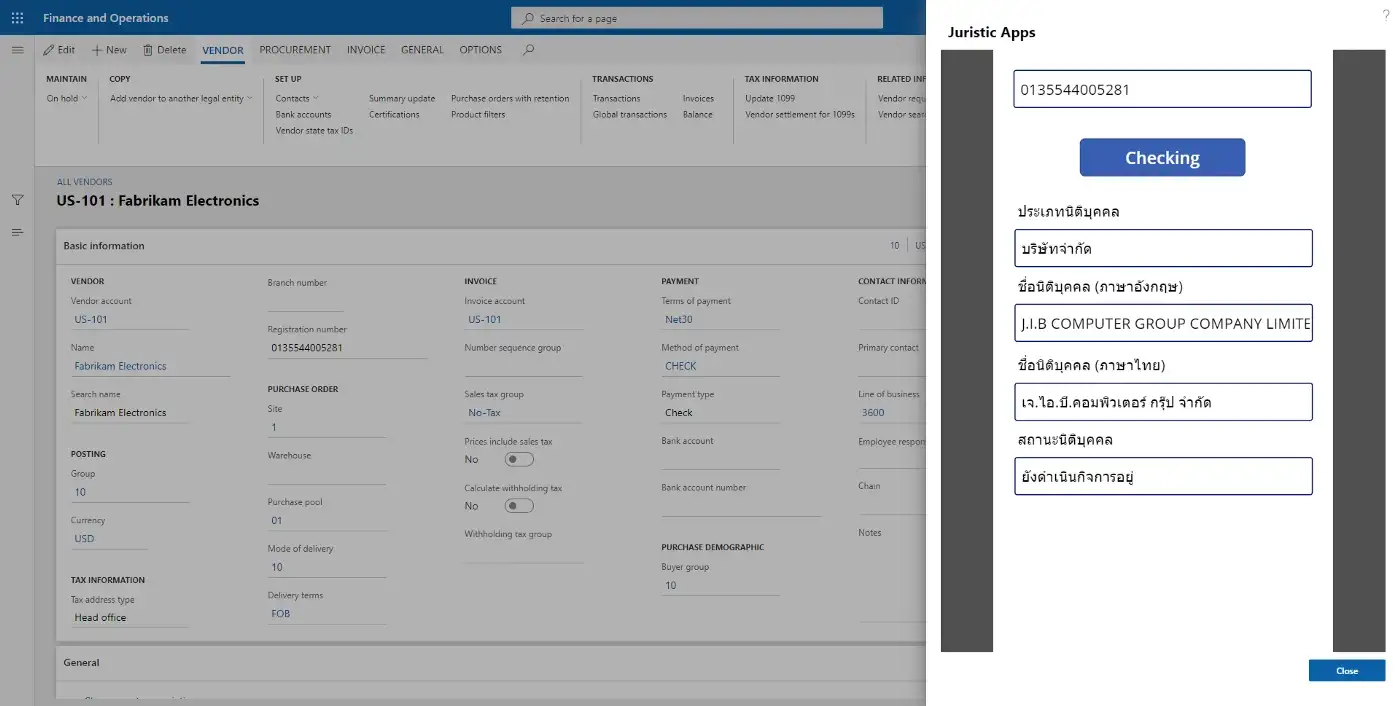The height and width of the screenshot is (706, 1400).
Task: Click the Bank accounts link
Action: (303, 114)
